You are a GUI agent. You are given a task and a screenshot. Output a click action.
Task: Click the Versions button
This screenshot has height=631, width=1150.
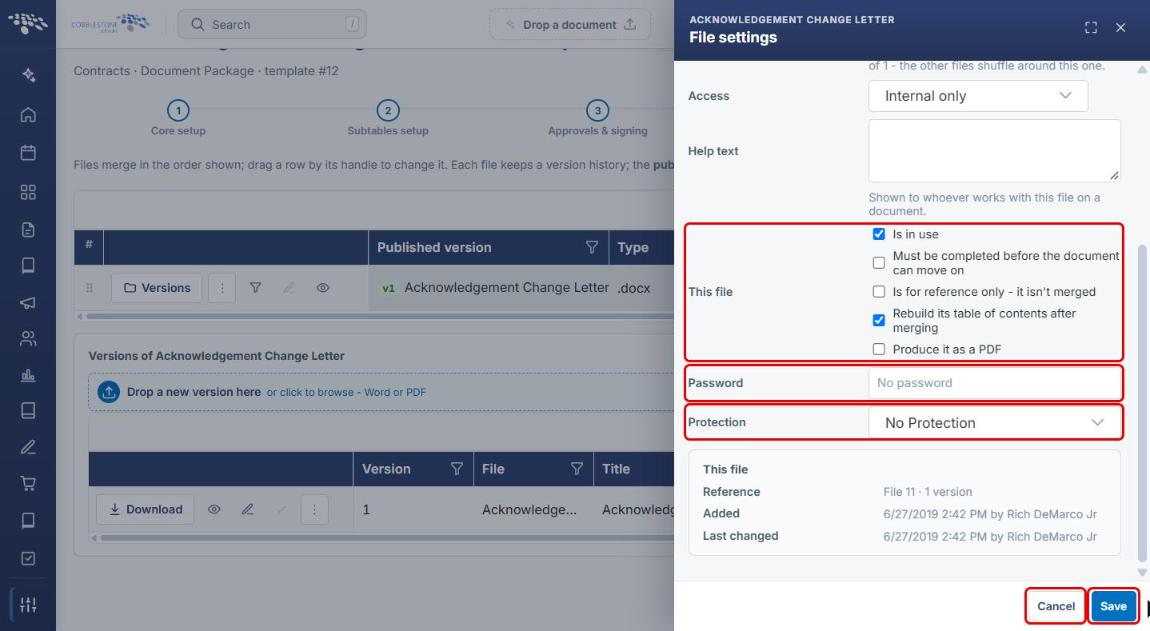coord(157,288)
